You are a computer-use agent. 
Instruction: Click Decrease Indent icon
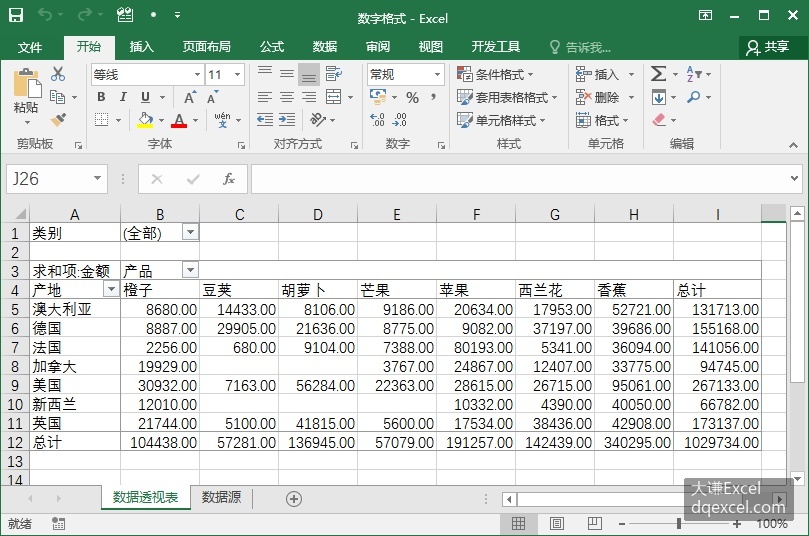coord(265,120)
